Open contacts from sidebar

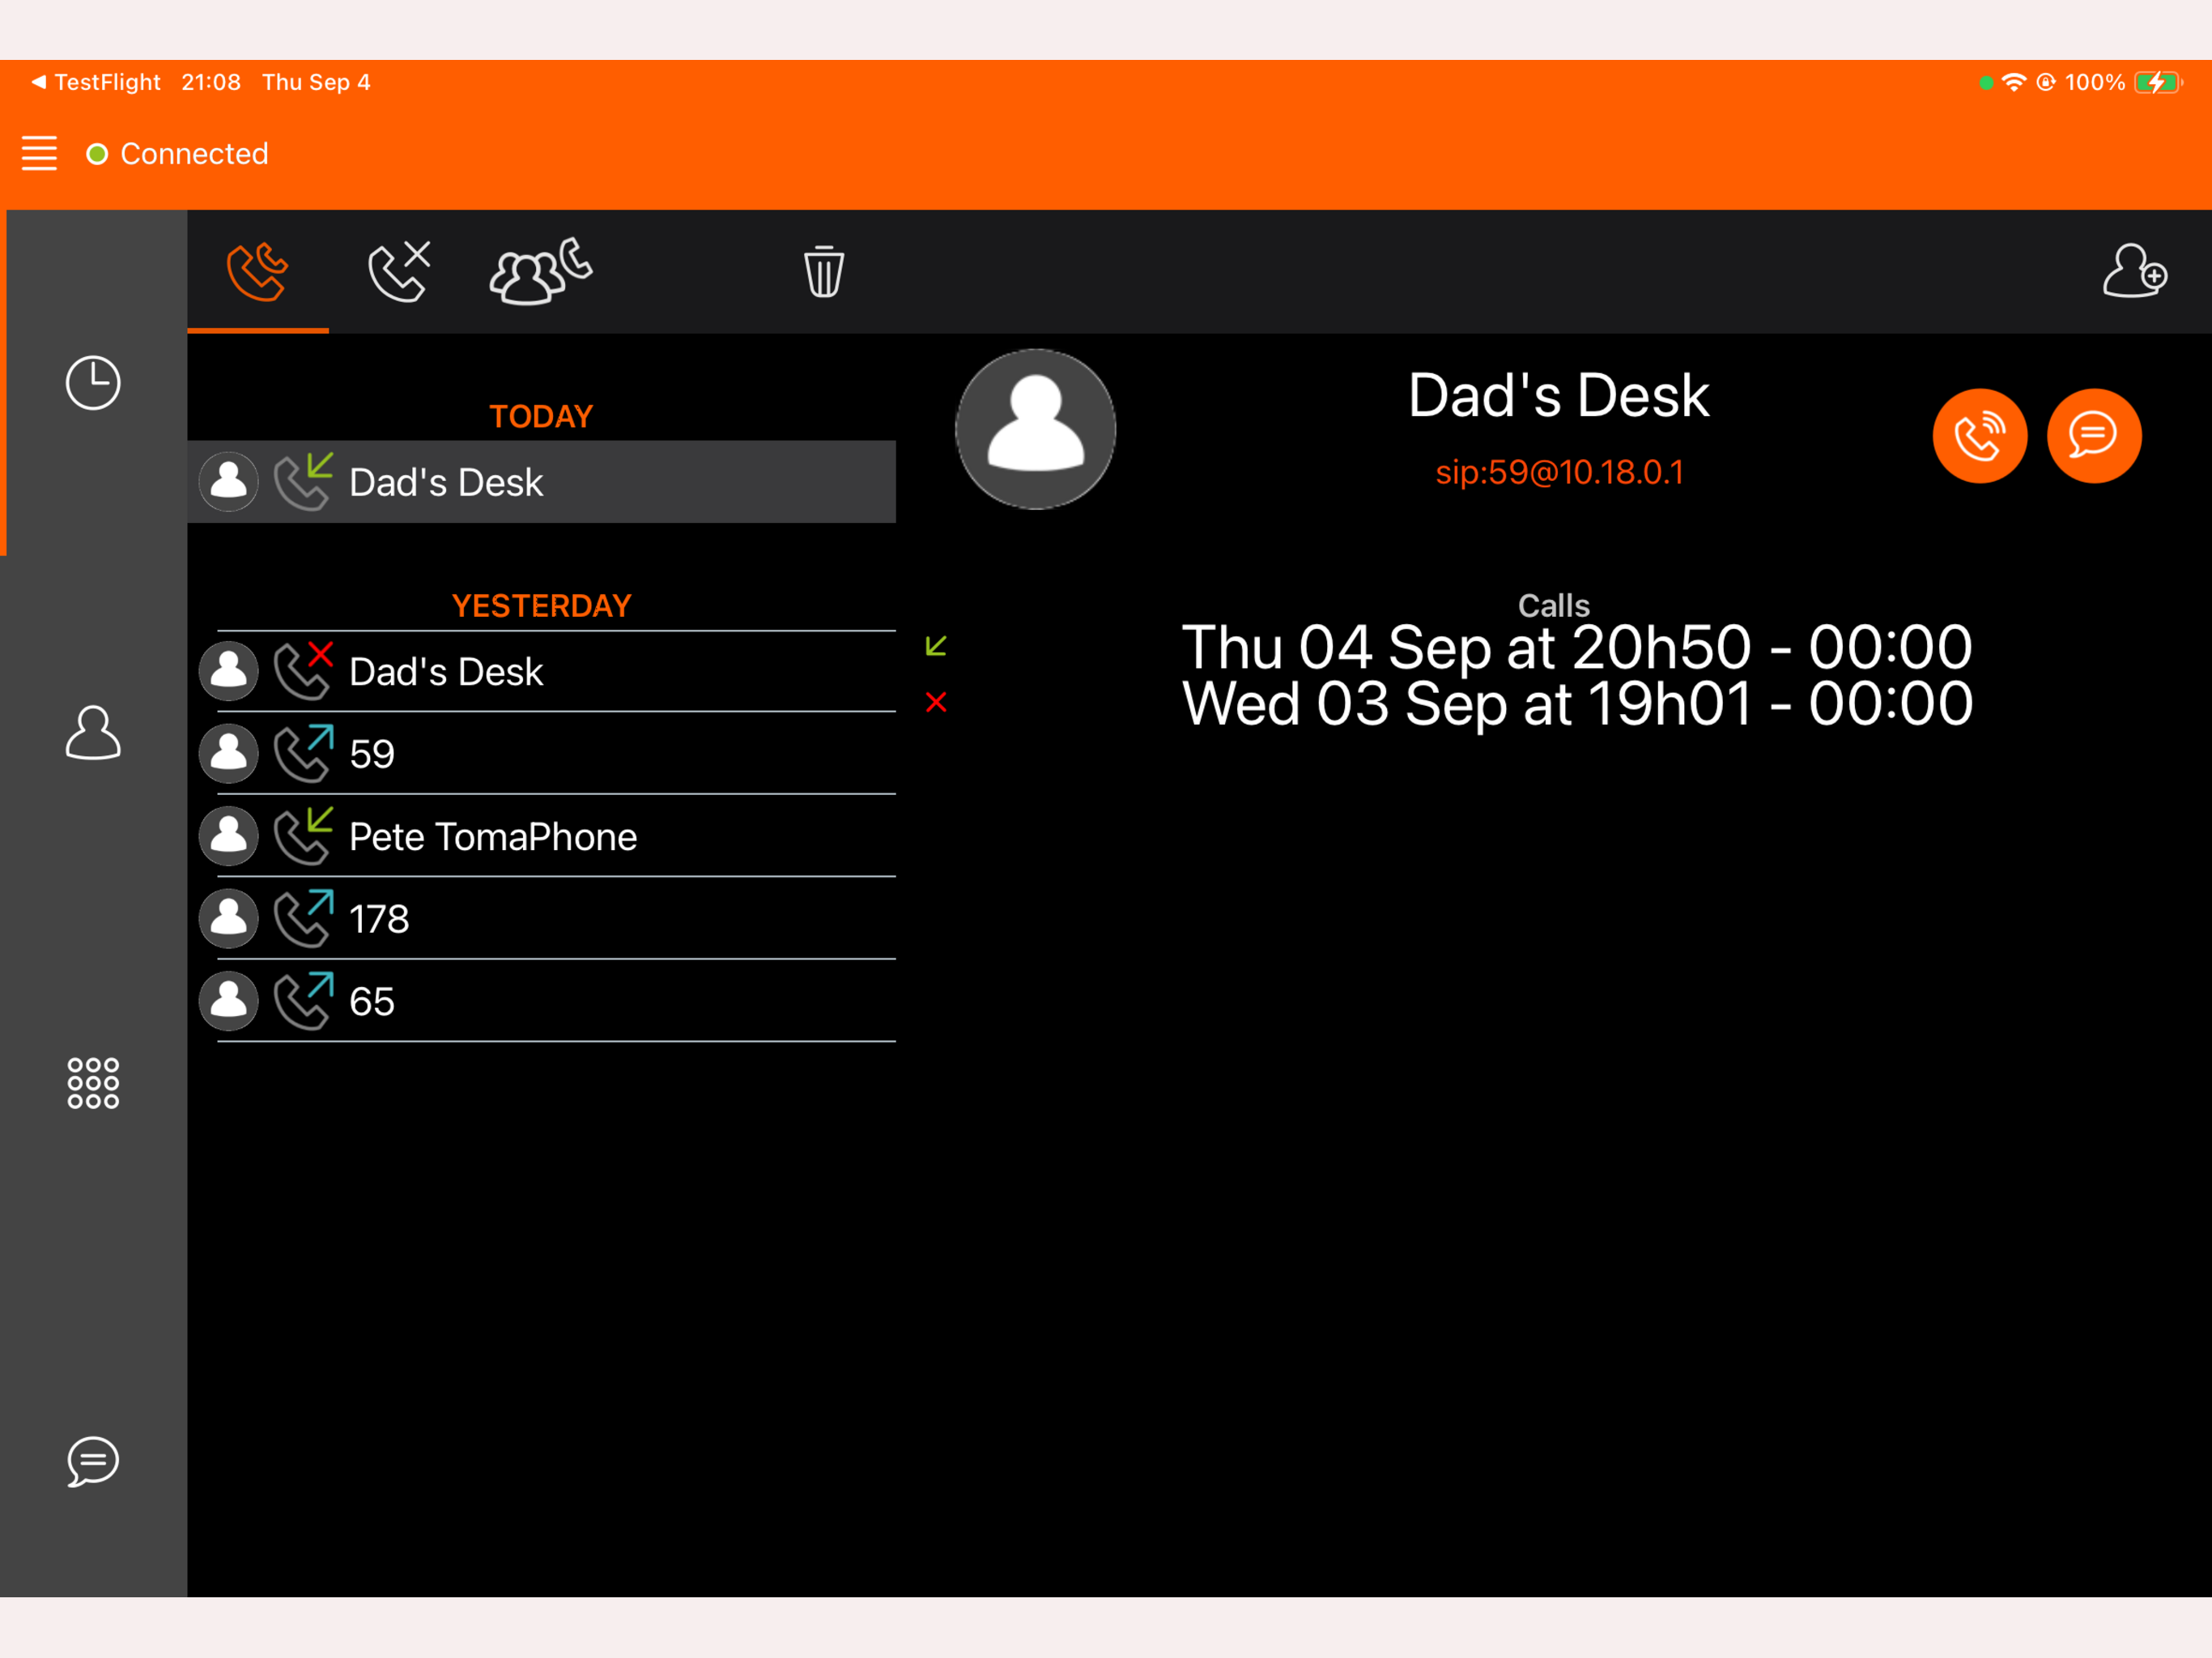[93, 733]
